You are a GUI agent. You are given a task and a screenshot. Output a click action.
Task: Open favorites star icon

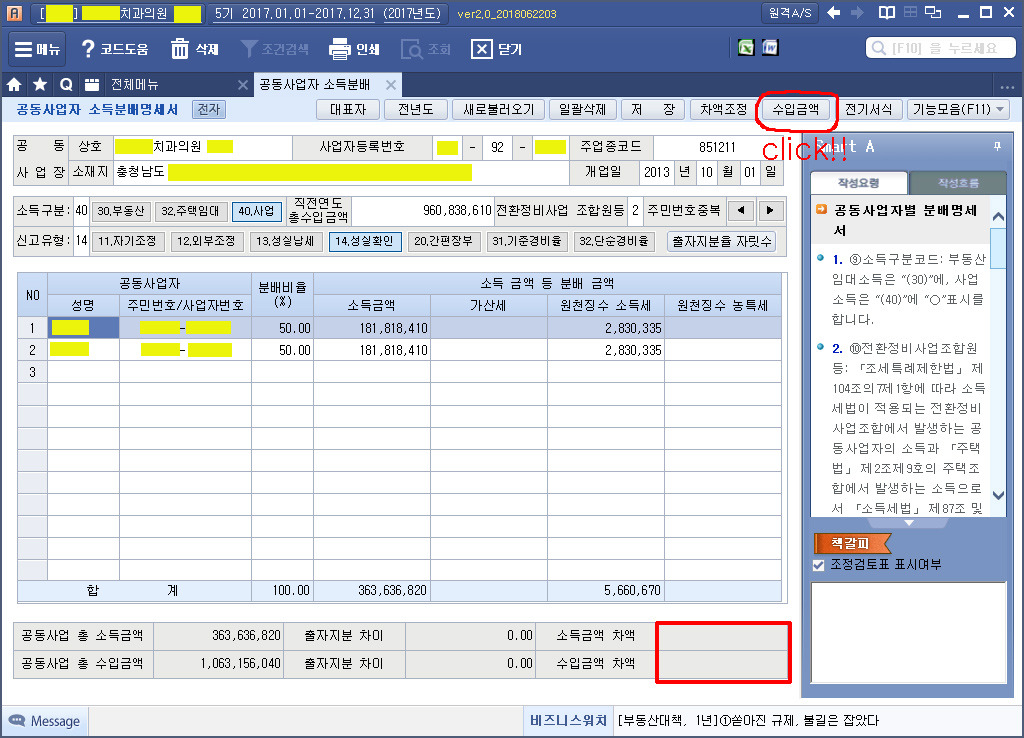[x=40, y=84]
